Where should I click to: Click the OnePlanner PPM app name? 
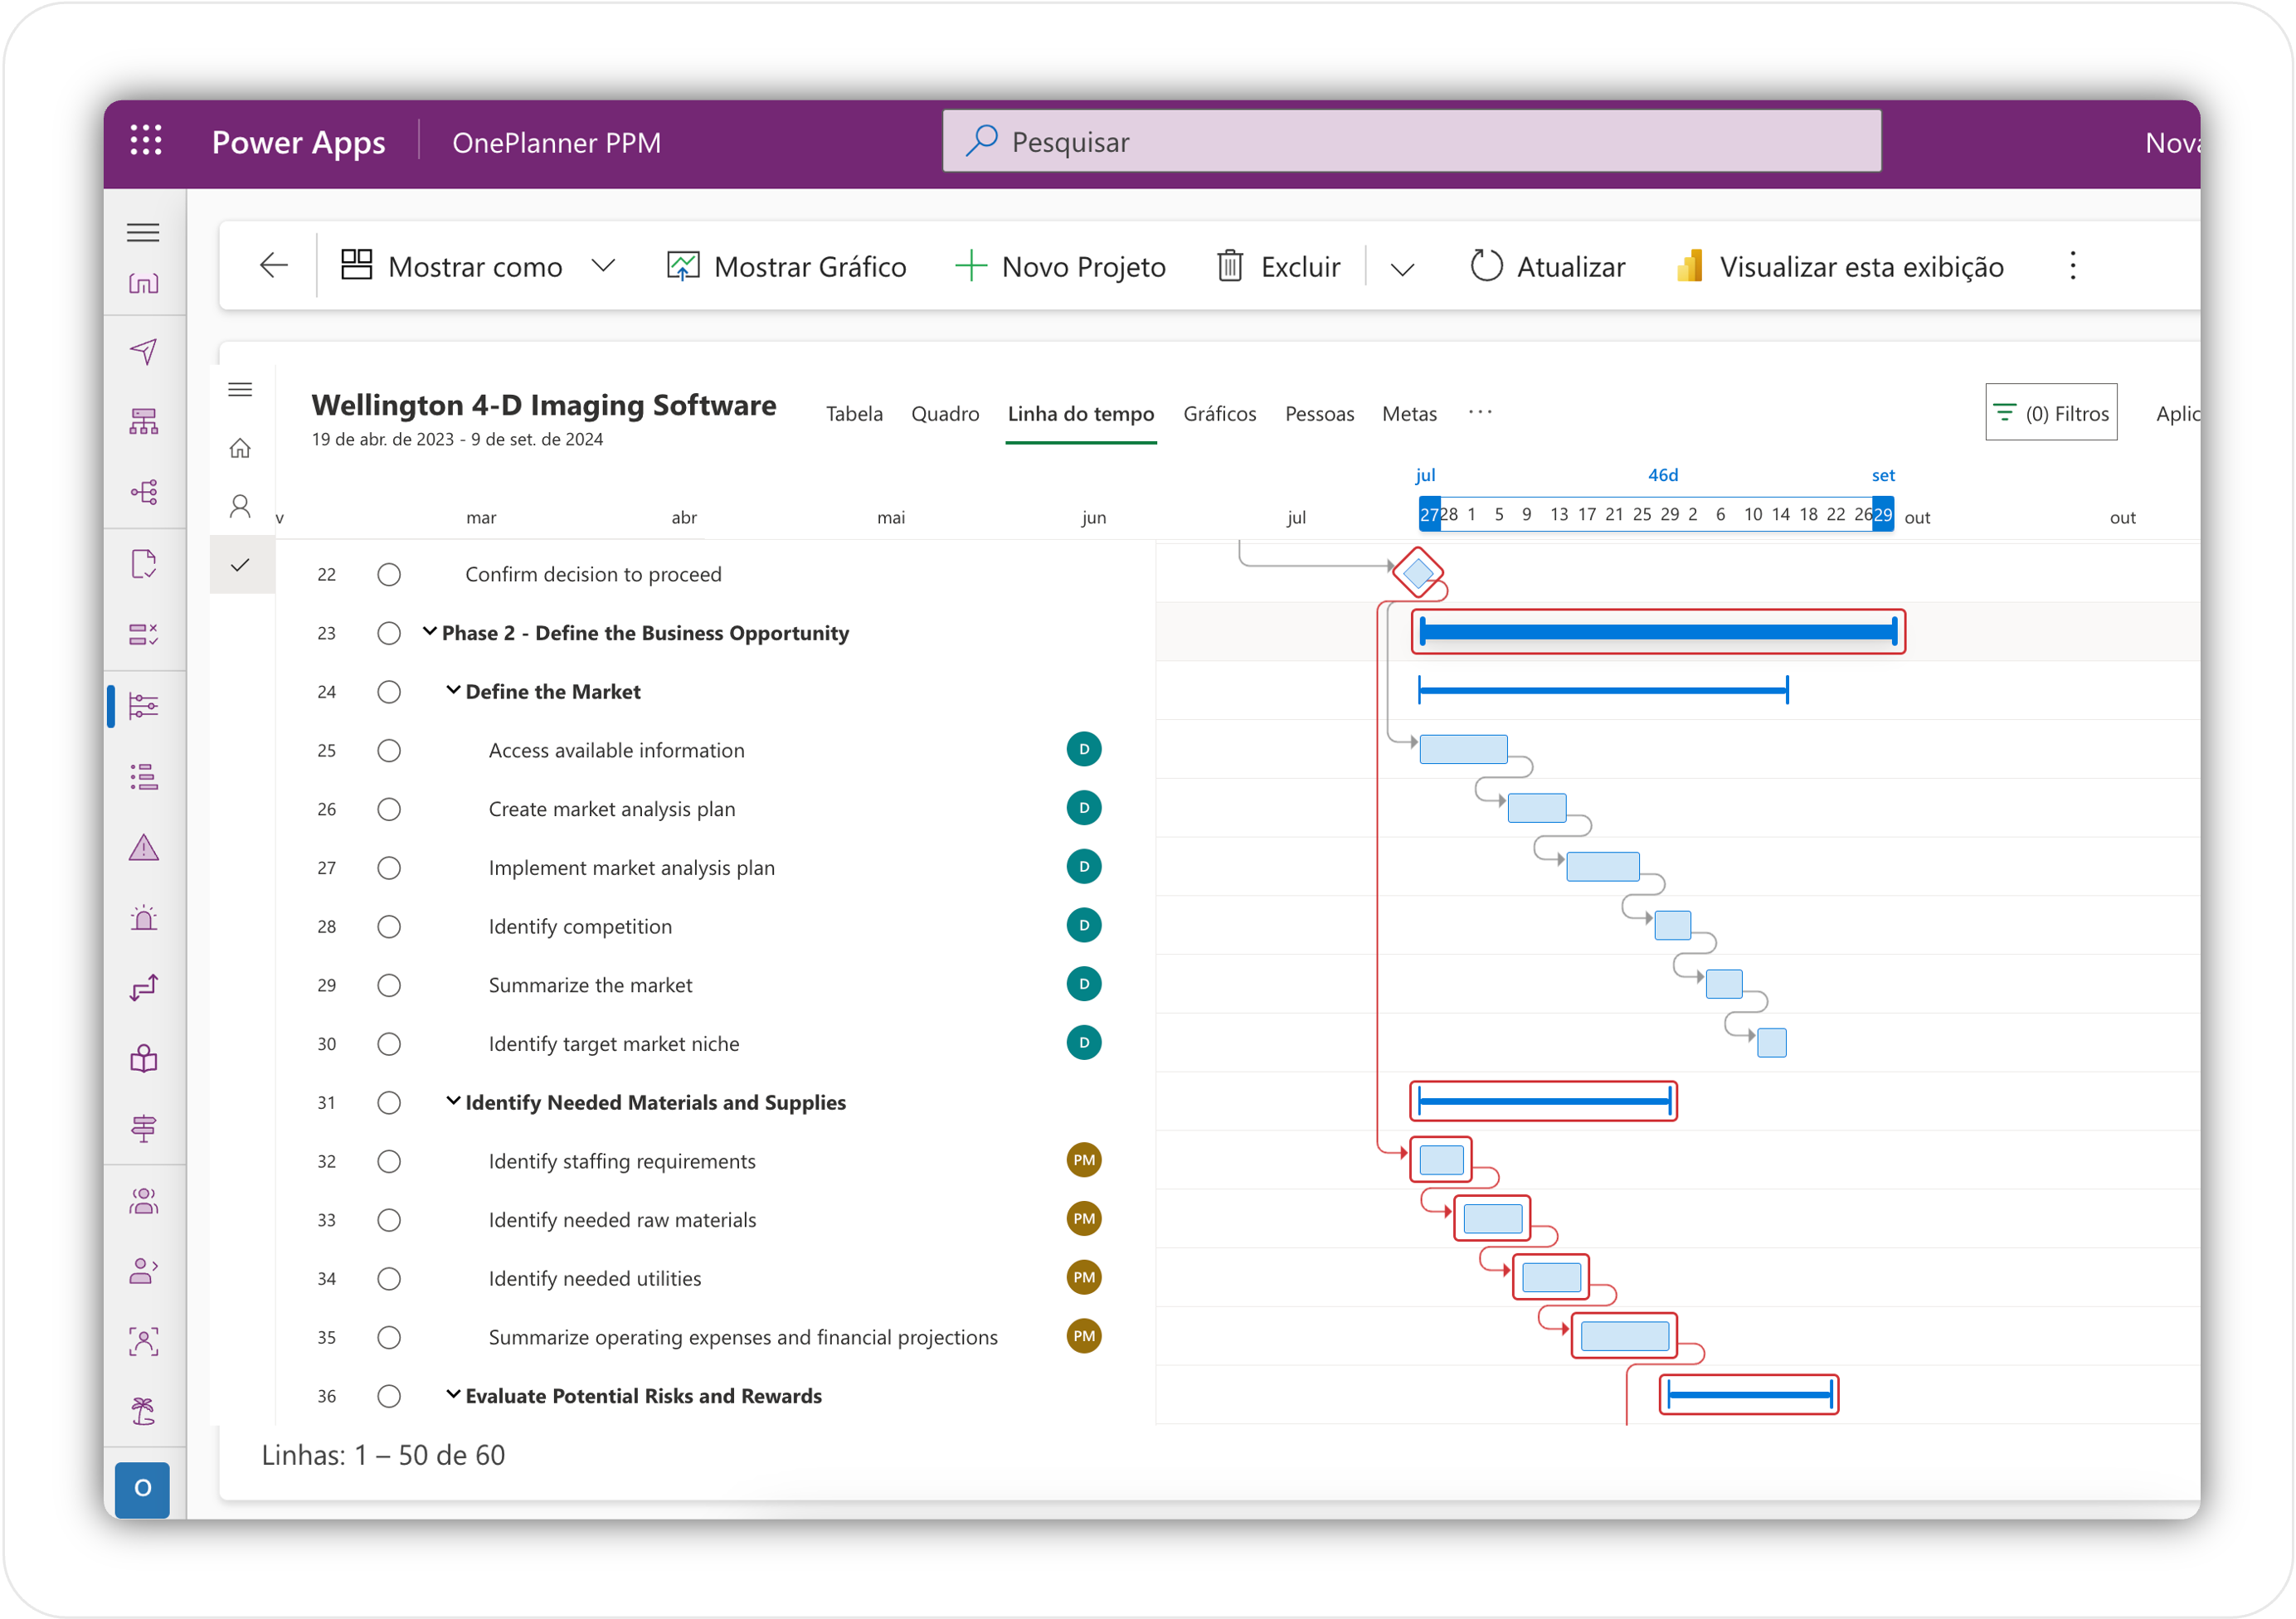pos(556,142)
